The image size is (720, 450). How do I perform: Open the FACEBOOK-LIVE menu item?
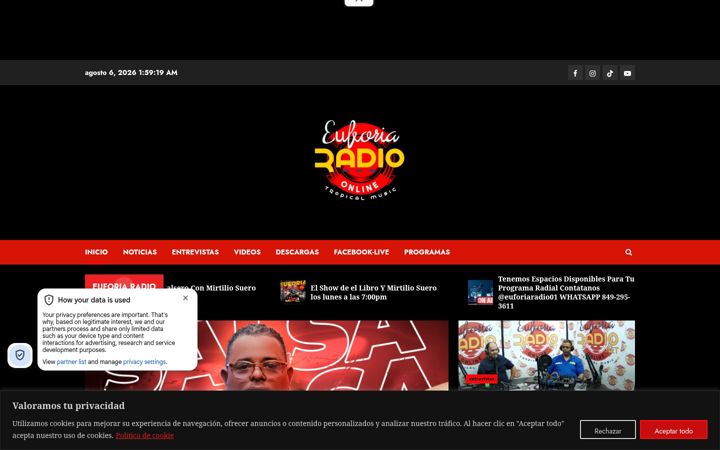pyautogui.click(x=361, y=252)
